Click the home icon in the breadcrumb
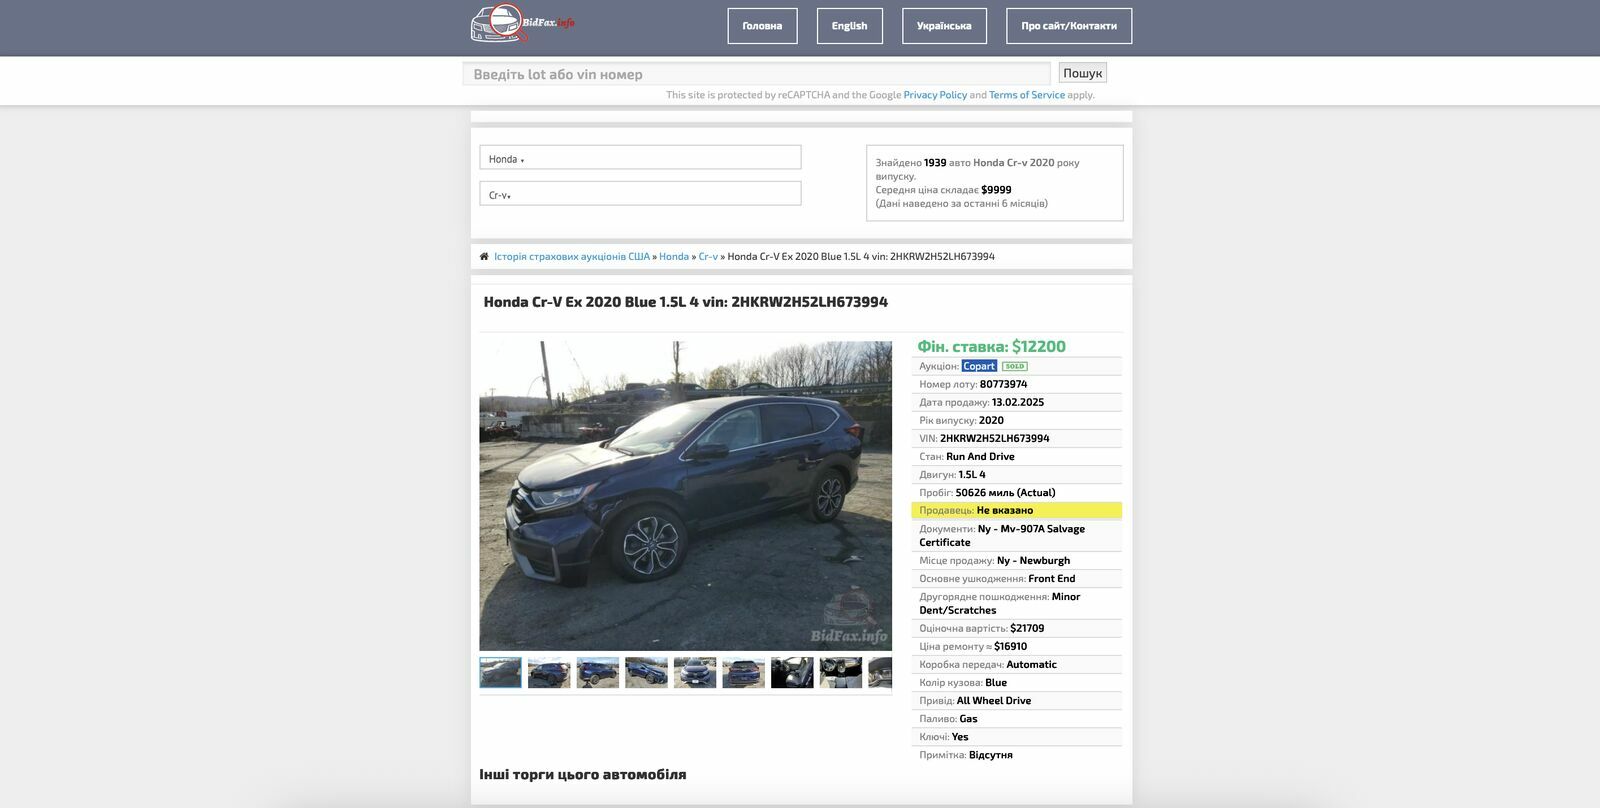1600x808 pixels. (x=484, y=257)
